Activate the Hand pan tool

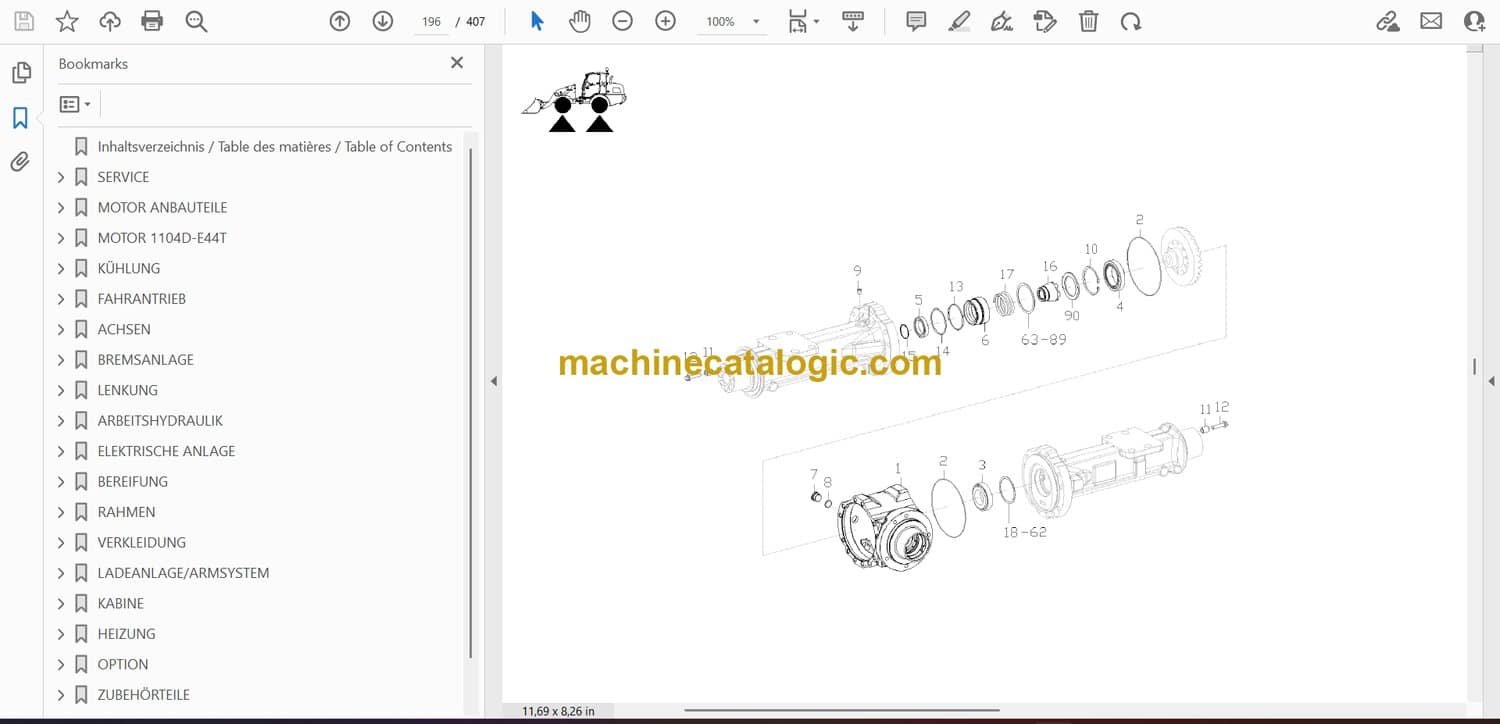[580, 21]
